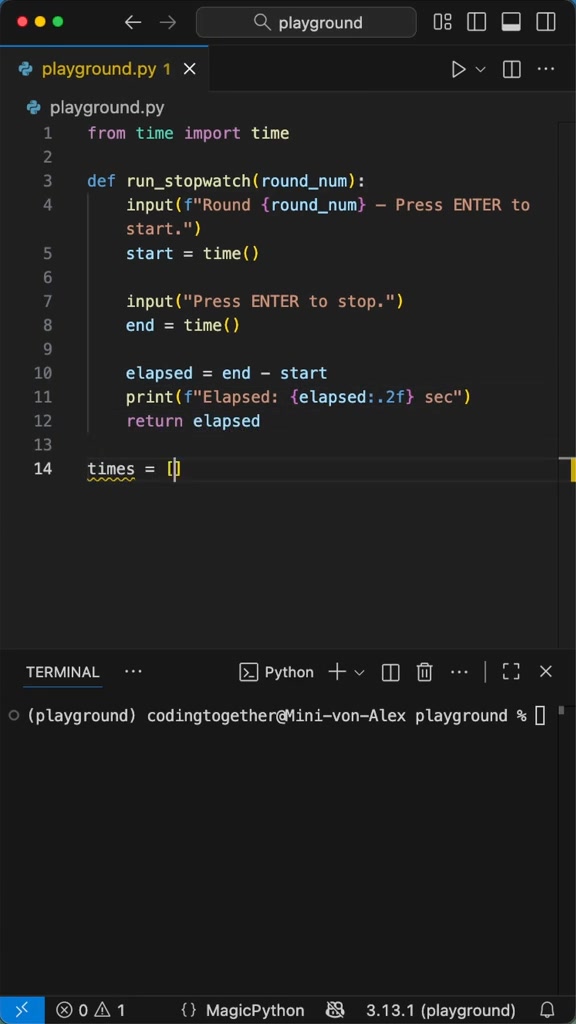Click the red window close button
Screen dimensions: 576x1024
click(x=23, y=22)
